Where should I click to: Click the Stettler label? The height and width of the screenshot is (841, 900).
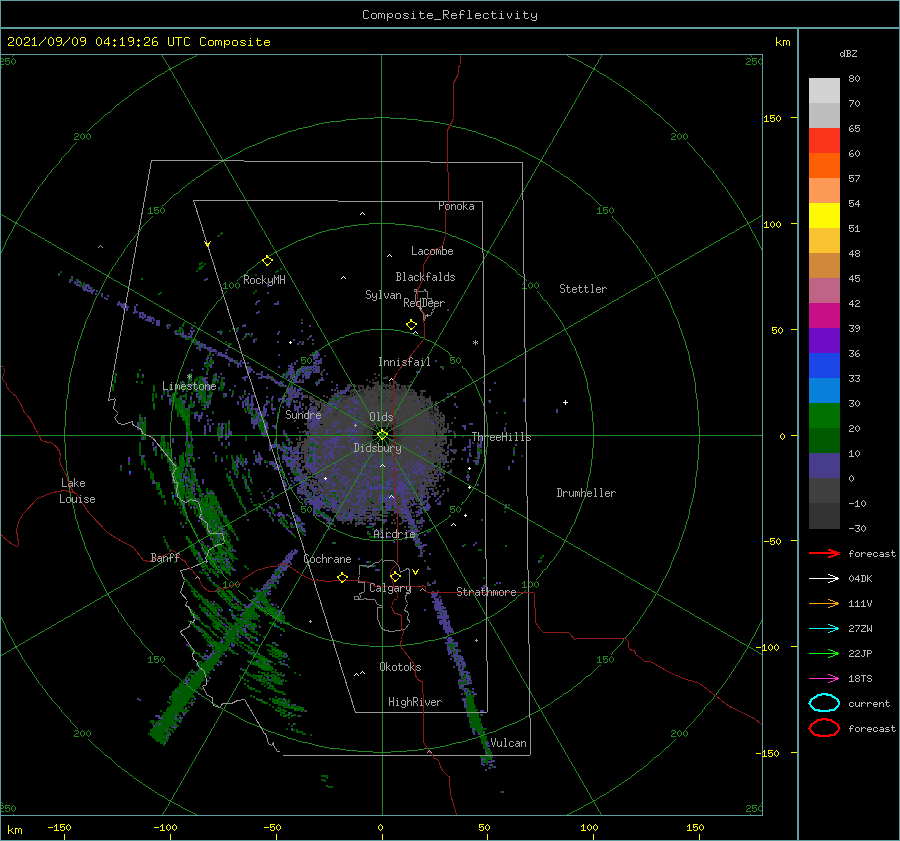(583, 289)
